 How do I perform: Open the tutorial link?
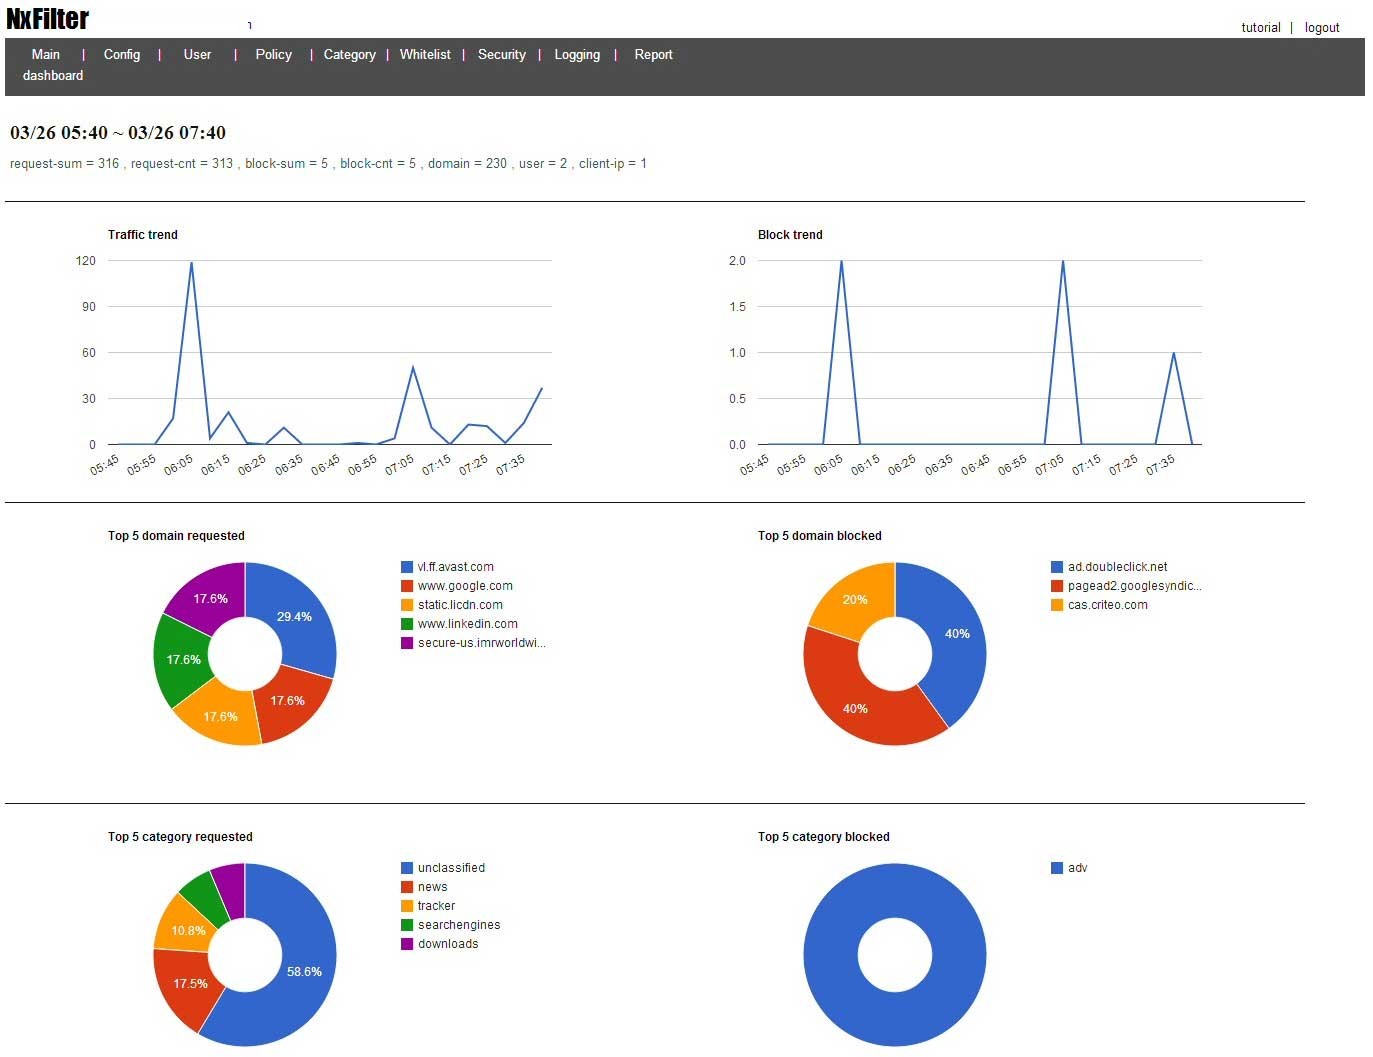point(1260,28)
